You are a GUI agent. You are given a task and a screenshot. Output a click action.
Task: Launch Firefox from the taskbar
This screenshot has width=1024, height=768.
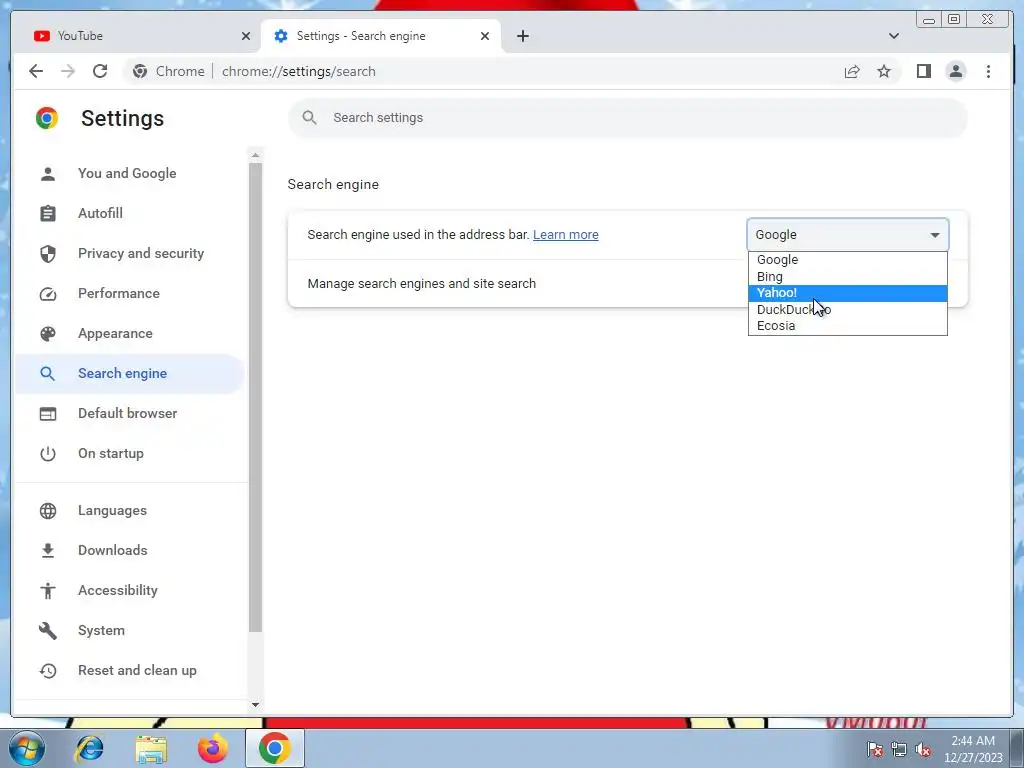[213, 748]
